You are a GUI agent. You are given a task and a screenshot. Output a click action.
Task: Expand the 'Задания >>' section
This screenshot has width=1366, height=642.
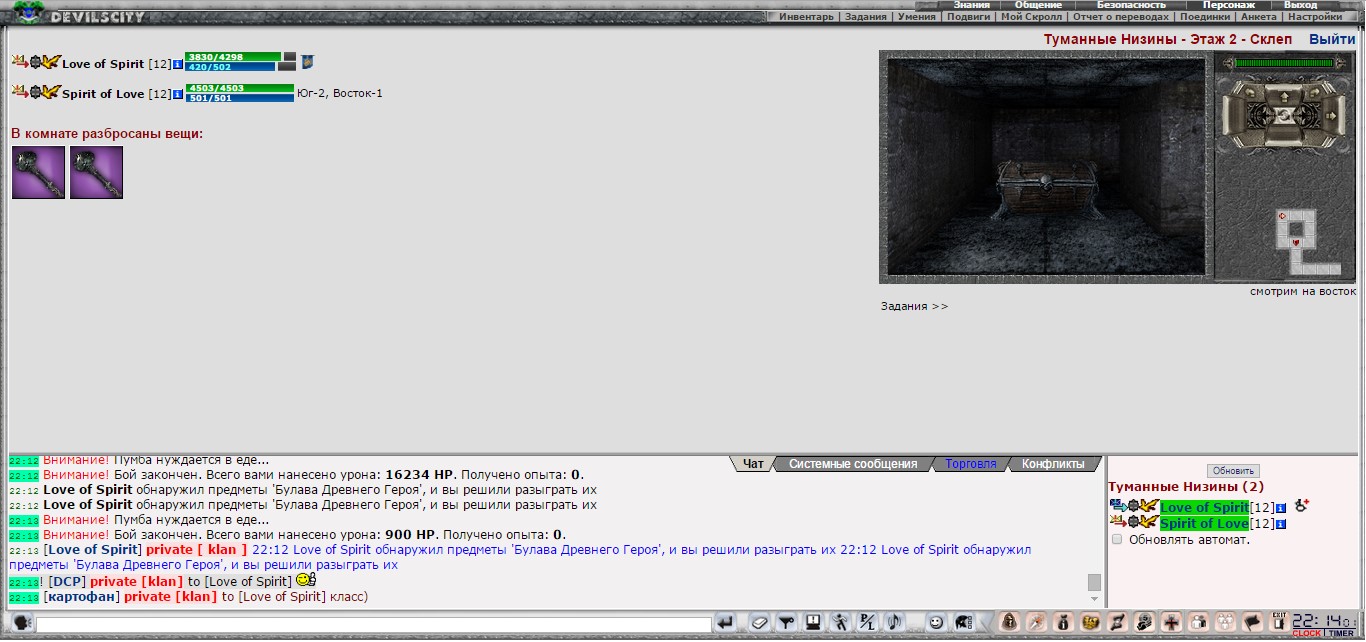pos(914,306)
